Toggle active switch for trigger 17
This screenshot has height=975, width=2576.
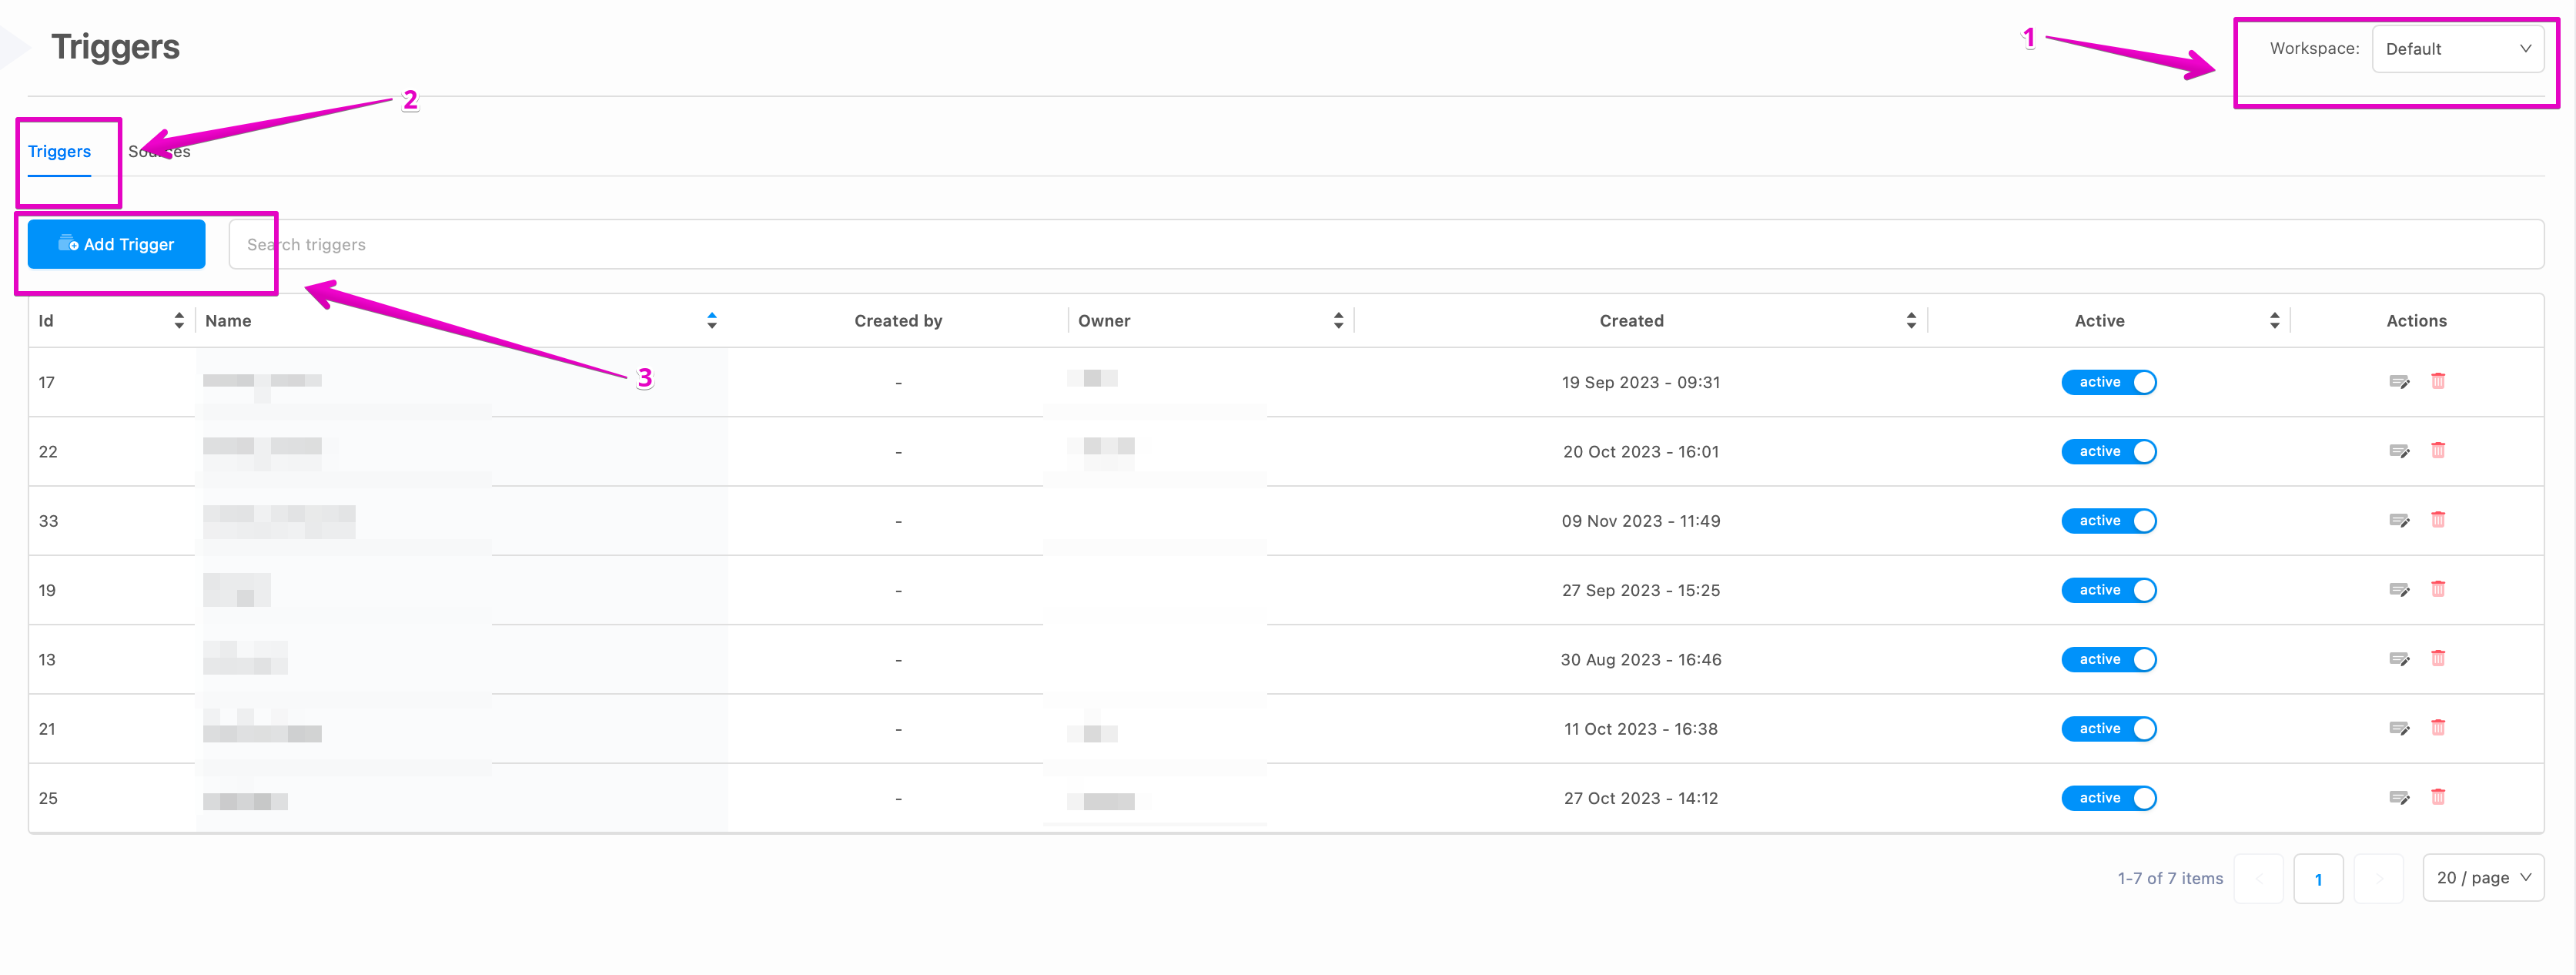pos(2108,382)
